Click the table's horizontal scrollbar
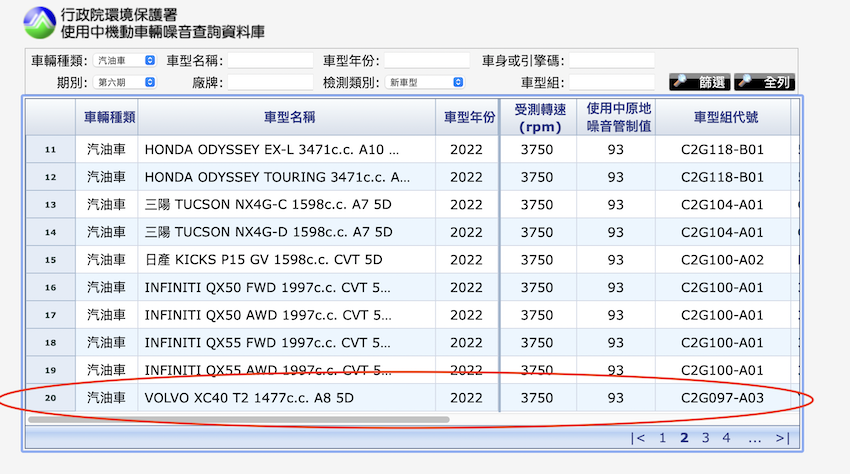850x474 pixels. (x=238, y=420)
